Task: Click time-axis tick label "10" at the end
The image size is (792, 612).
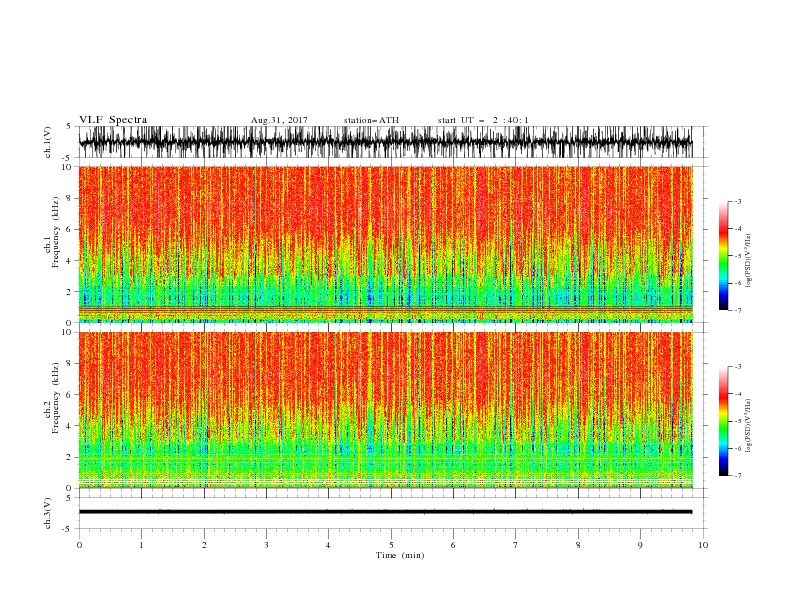Action: pyautogui.click(x=703, y=545)
